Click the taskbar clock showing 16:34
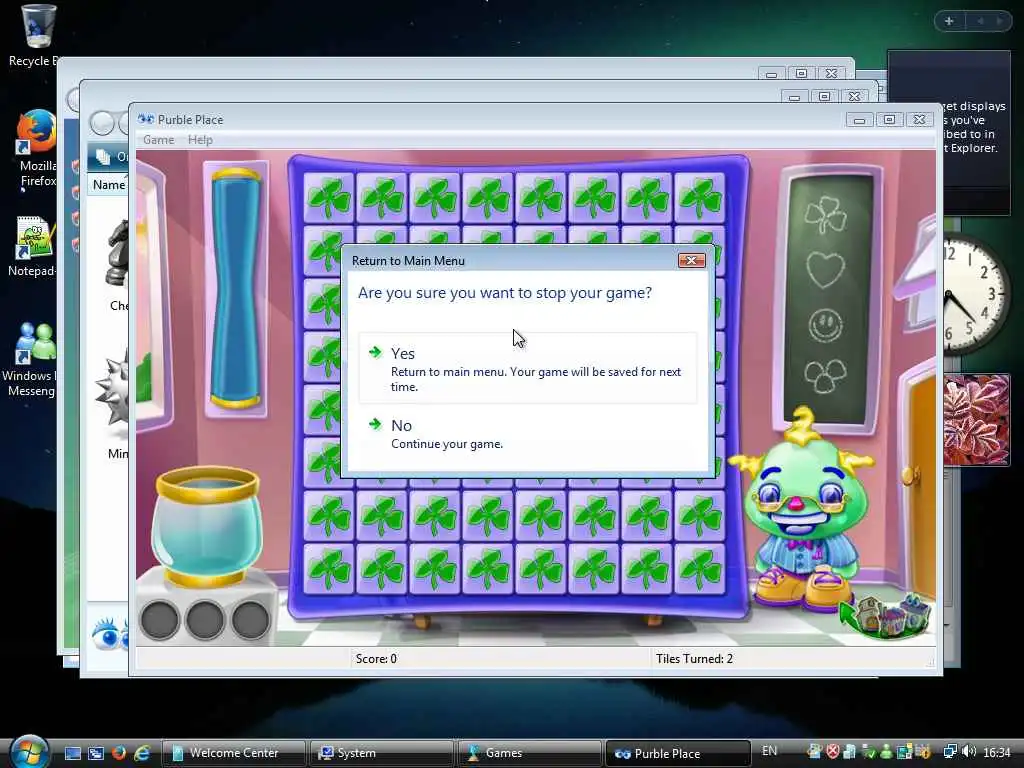 [x=997, y=752]
